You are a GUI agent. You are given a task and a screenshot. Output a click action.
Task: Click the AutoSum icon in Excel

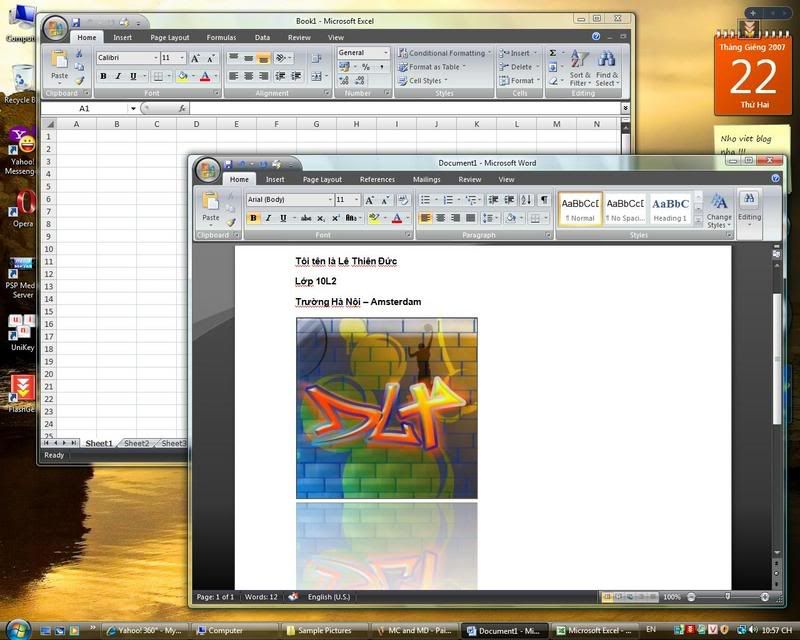click(x=553, y=53)
